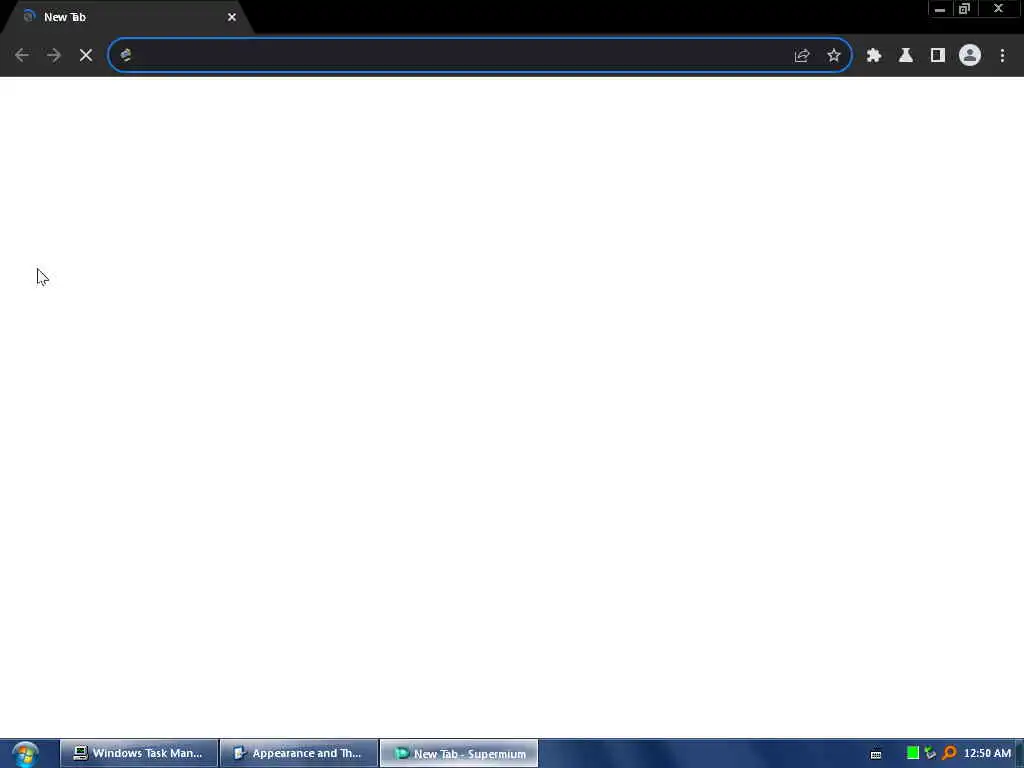The width and height of the screenshot is (1024, 768).
Task: Open profile avatar menu
Action: (x=970, y=56)
